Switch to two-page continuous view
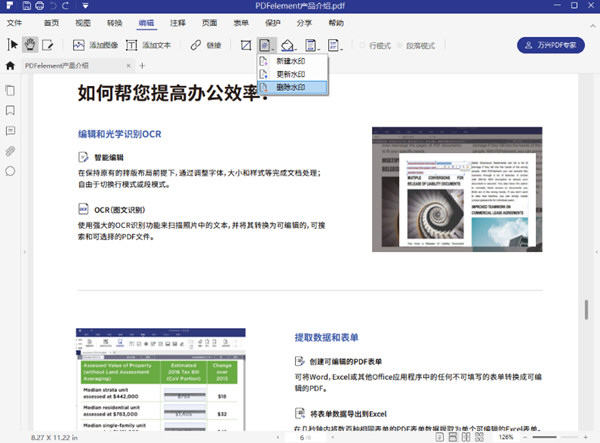This screenshot has height=443, width=600. [x=479, y=437]
